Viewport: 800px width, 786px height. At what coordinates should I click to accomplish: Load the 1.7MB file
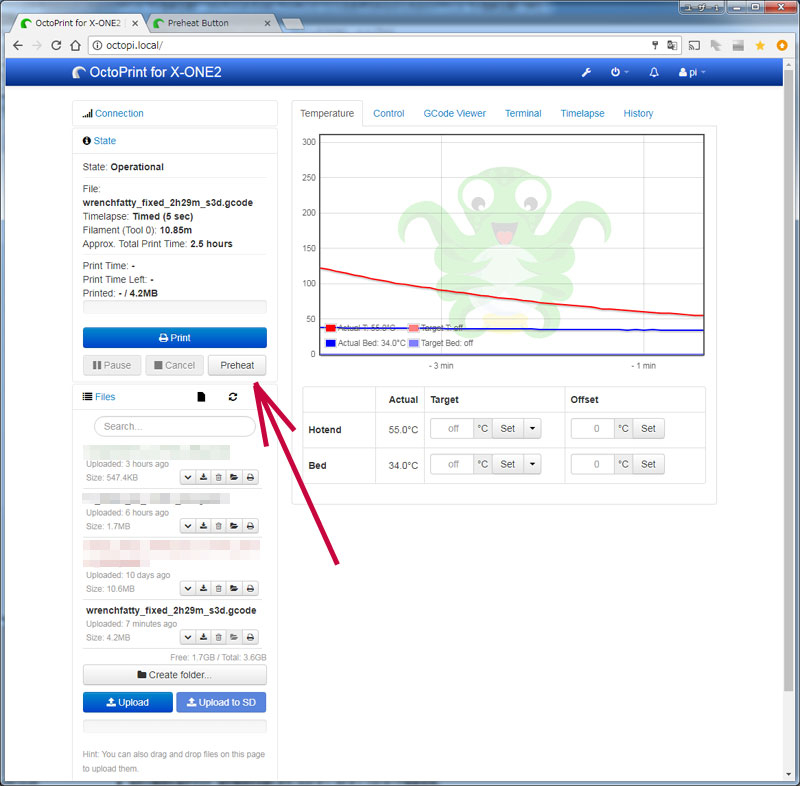234,526
